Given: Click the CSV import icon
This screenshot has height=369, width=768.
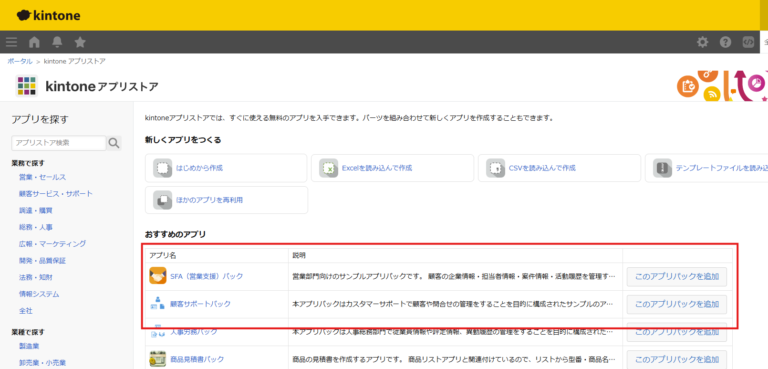Looking at the screenshot, I should 496,168.
